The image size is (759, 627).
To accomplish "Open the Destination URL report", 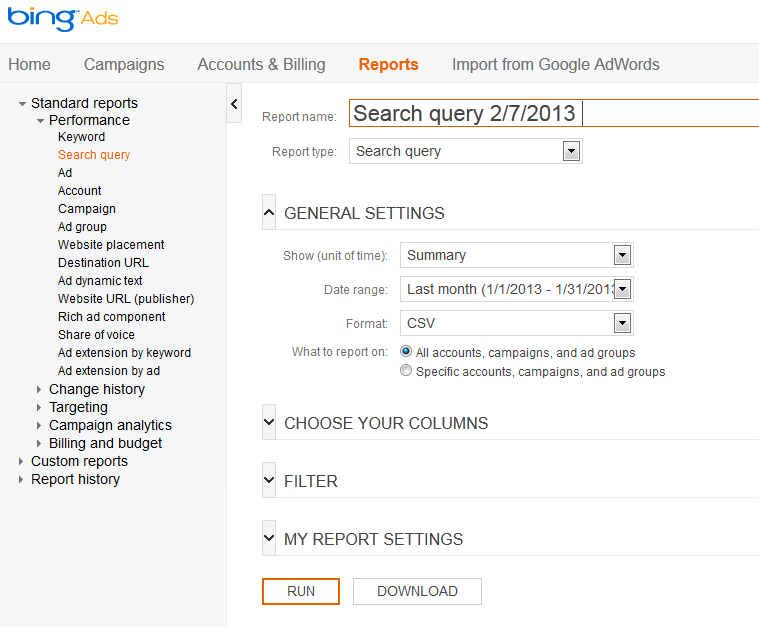I will coord(103,262).
